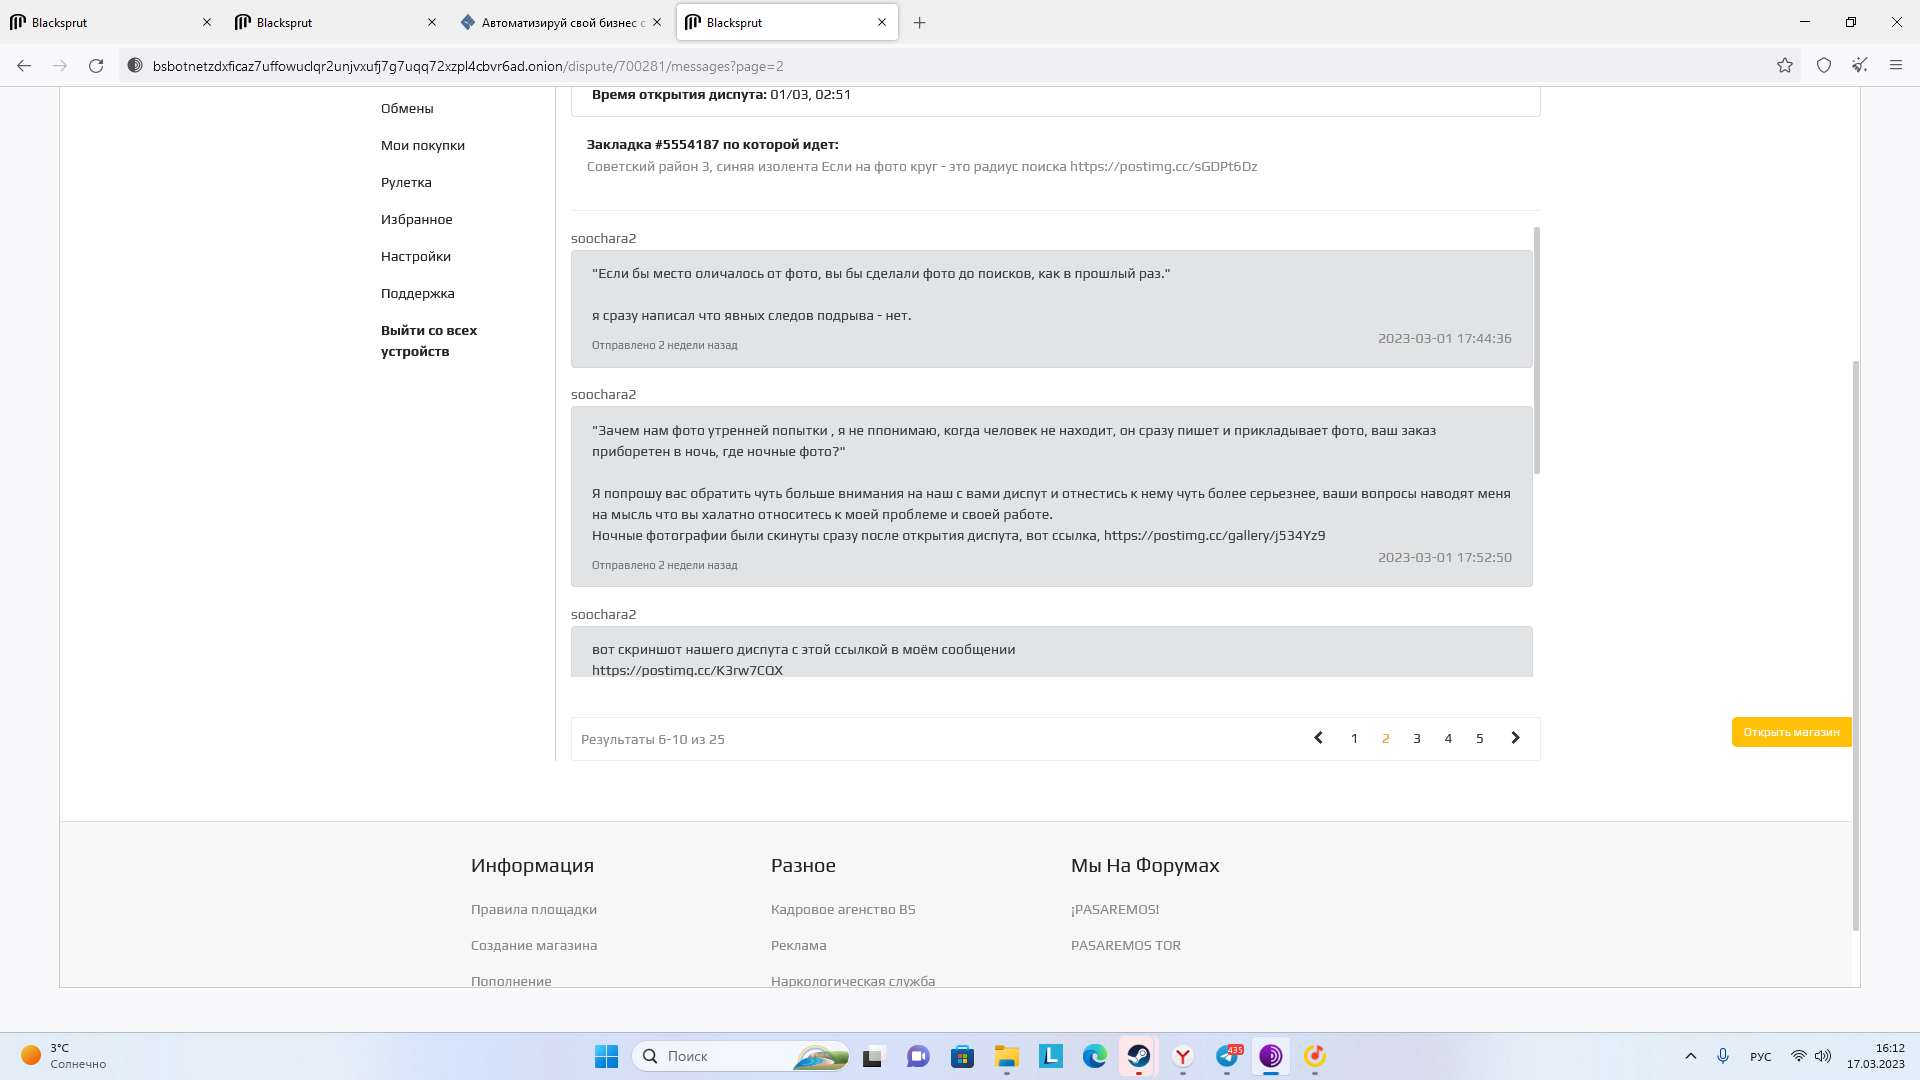Select page 1 of messages
This screenshot has width=1920, height=1080.
tap(1354, 738)
